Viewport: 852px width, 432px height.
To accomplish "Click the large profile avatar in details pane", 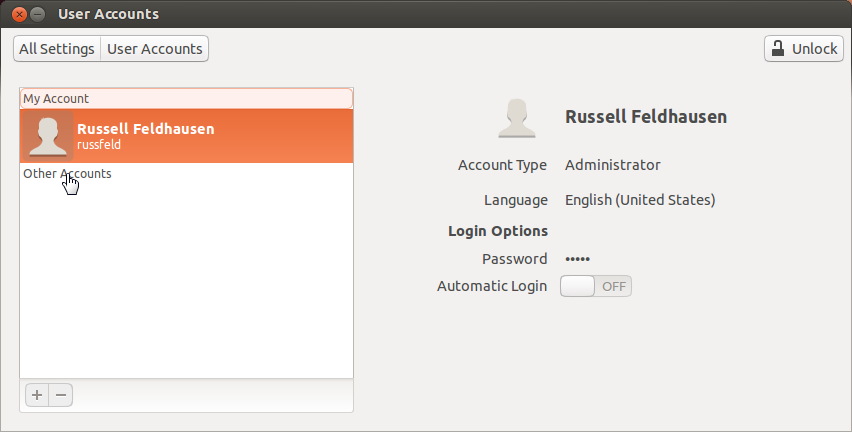I will click(x=519, y=117).
